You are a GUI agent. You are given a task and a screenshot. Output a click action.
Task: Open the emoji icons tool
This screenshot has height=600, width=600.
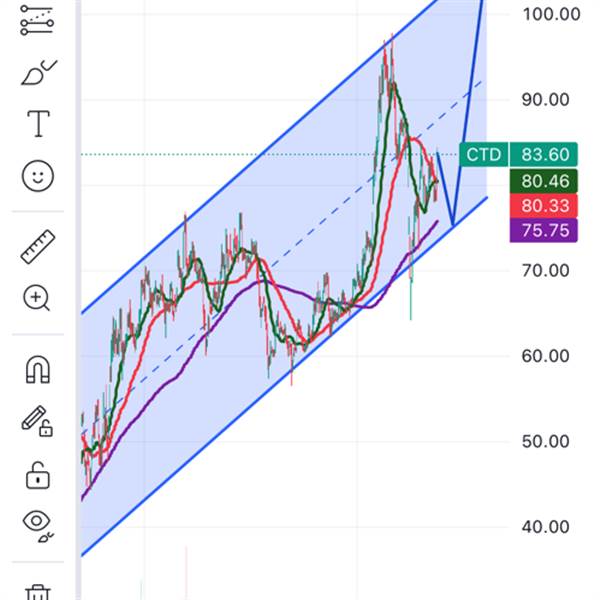pos(38,176)
